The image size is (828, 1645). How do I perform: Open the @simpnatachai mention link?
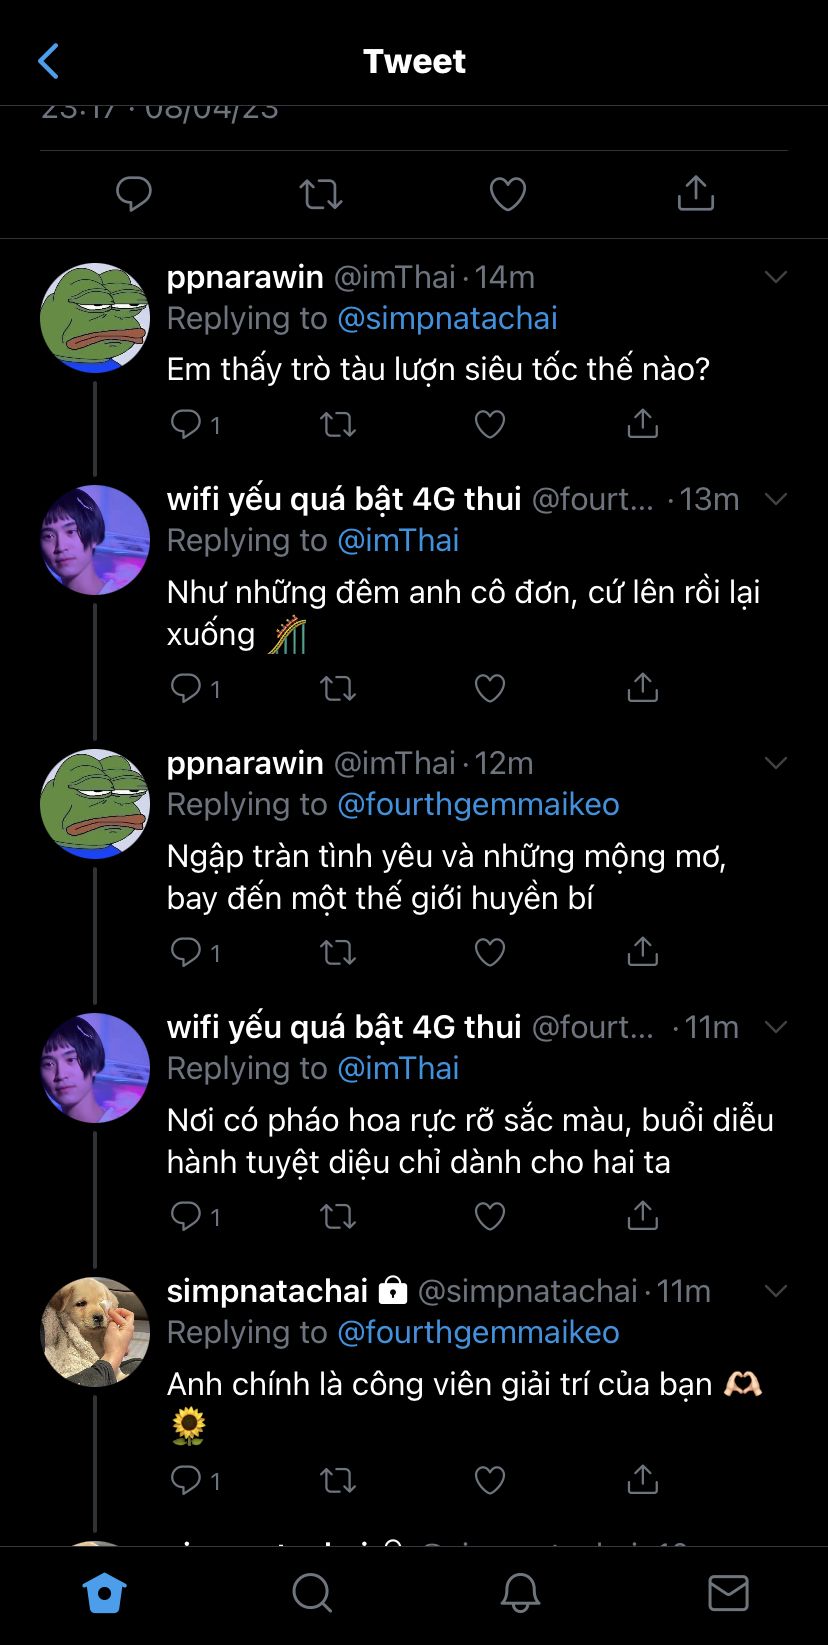(x=447, y=319)
